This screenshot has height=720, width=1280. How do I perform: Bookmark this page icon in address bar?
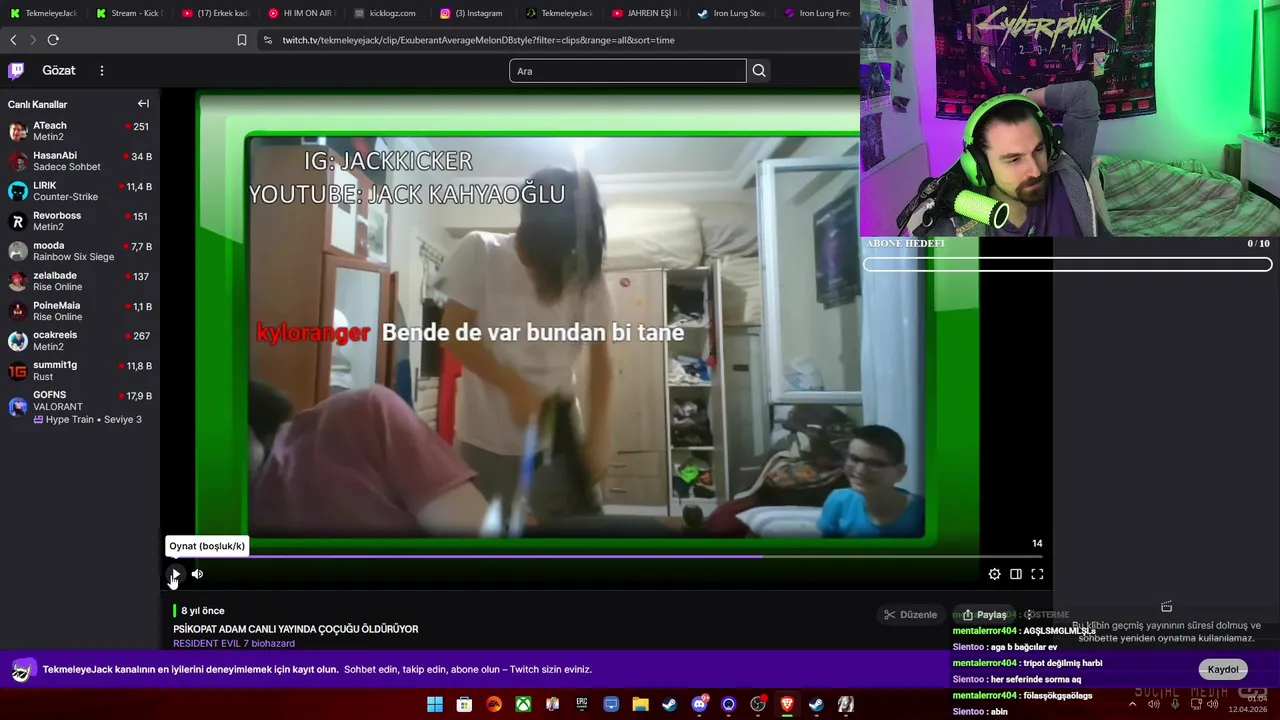(242, 40)
